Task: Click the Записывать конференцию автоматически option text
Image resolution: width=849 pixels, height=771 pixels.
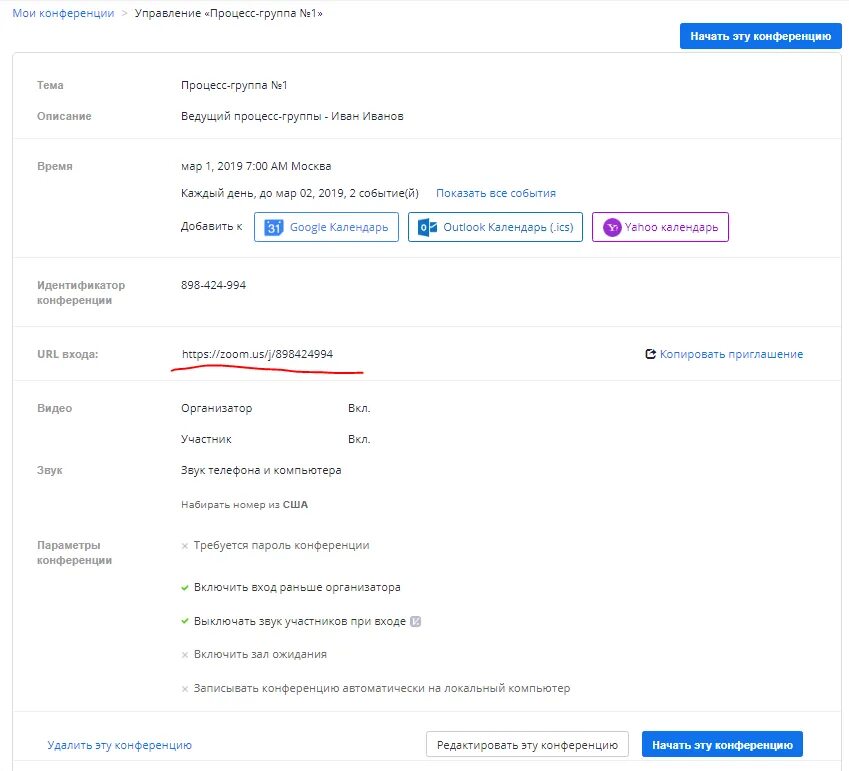Action: pyautogui.click(x=382, y=688)
